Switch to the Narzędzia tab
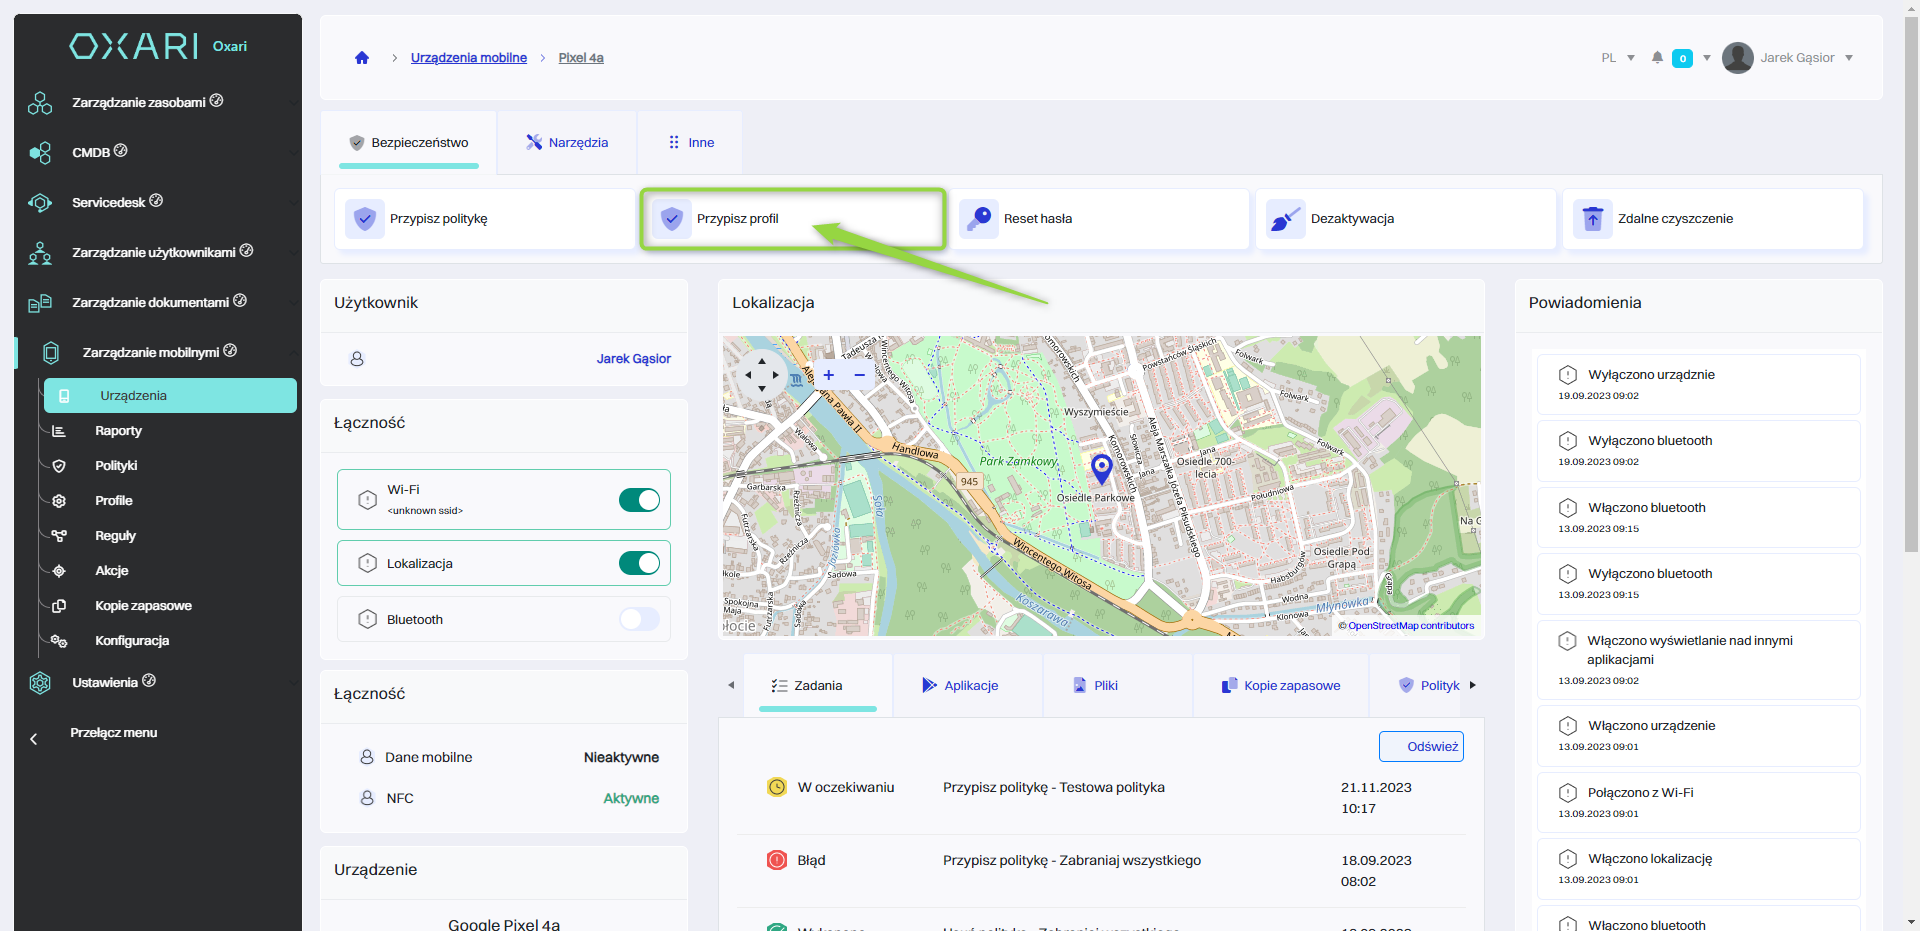This screenshot has height=931, width=1920. tap(567, 143)
